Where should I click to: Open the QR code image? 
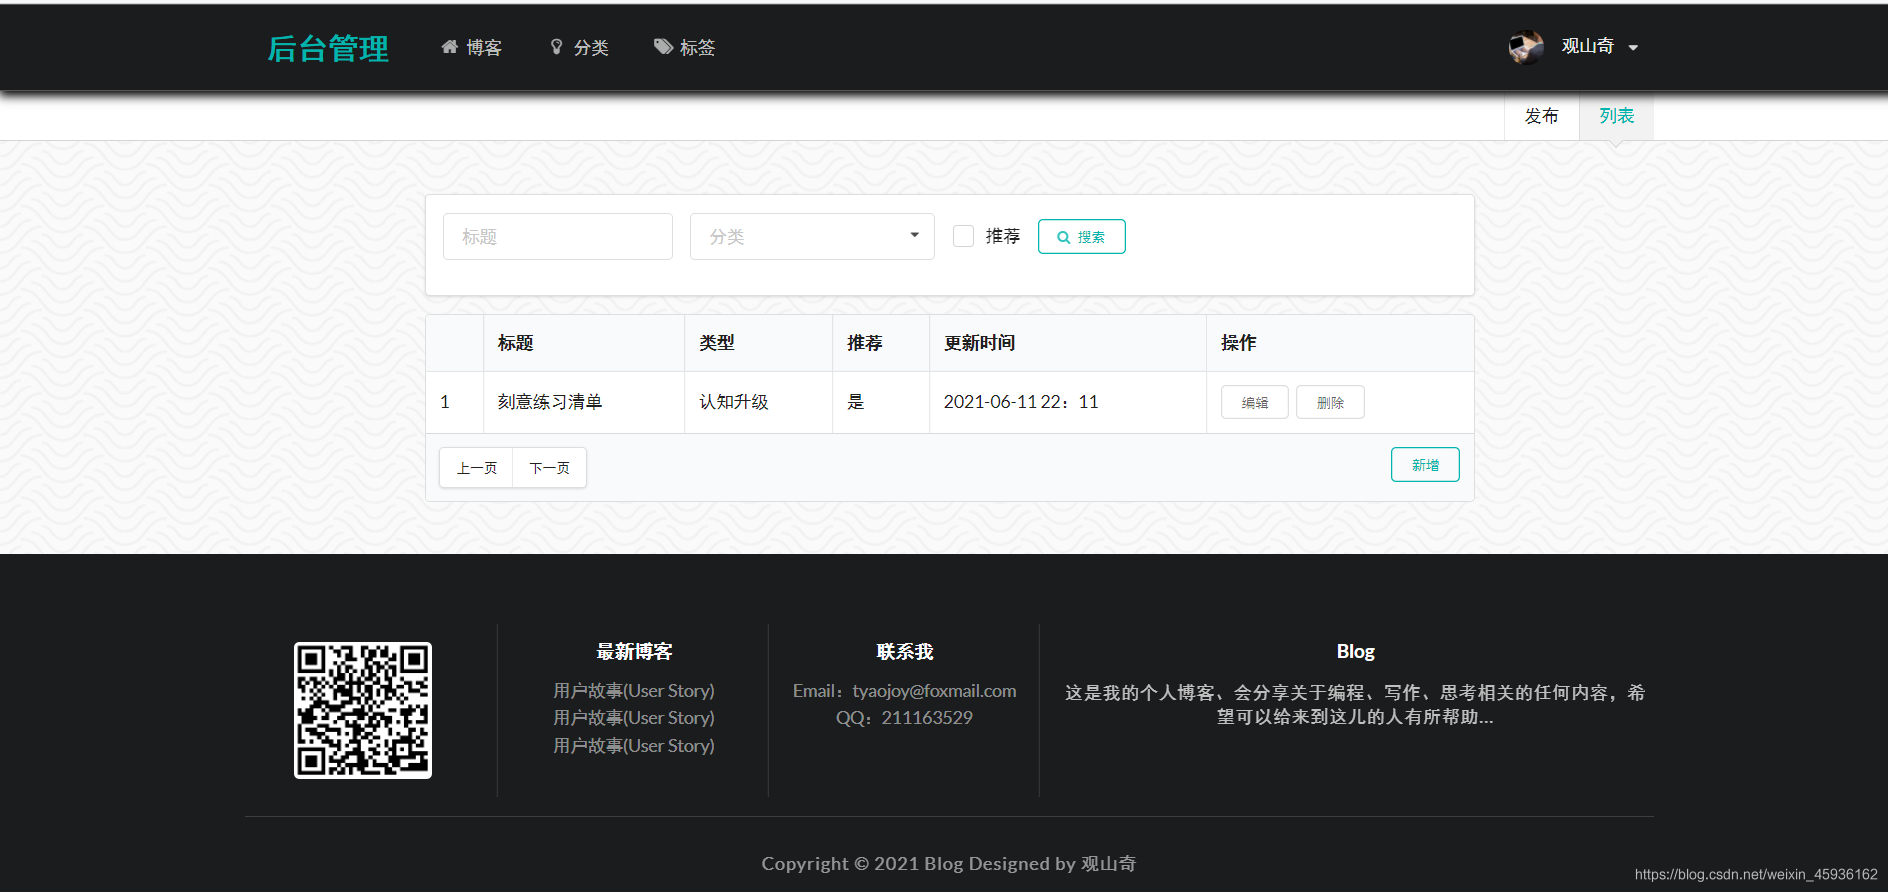tap(363, 710)
